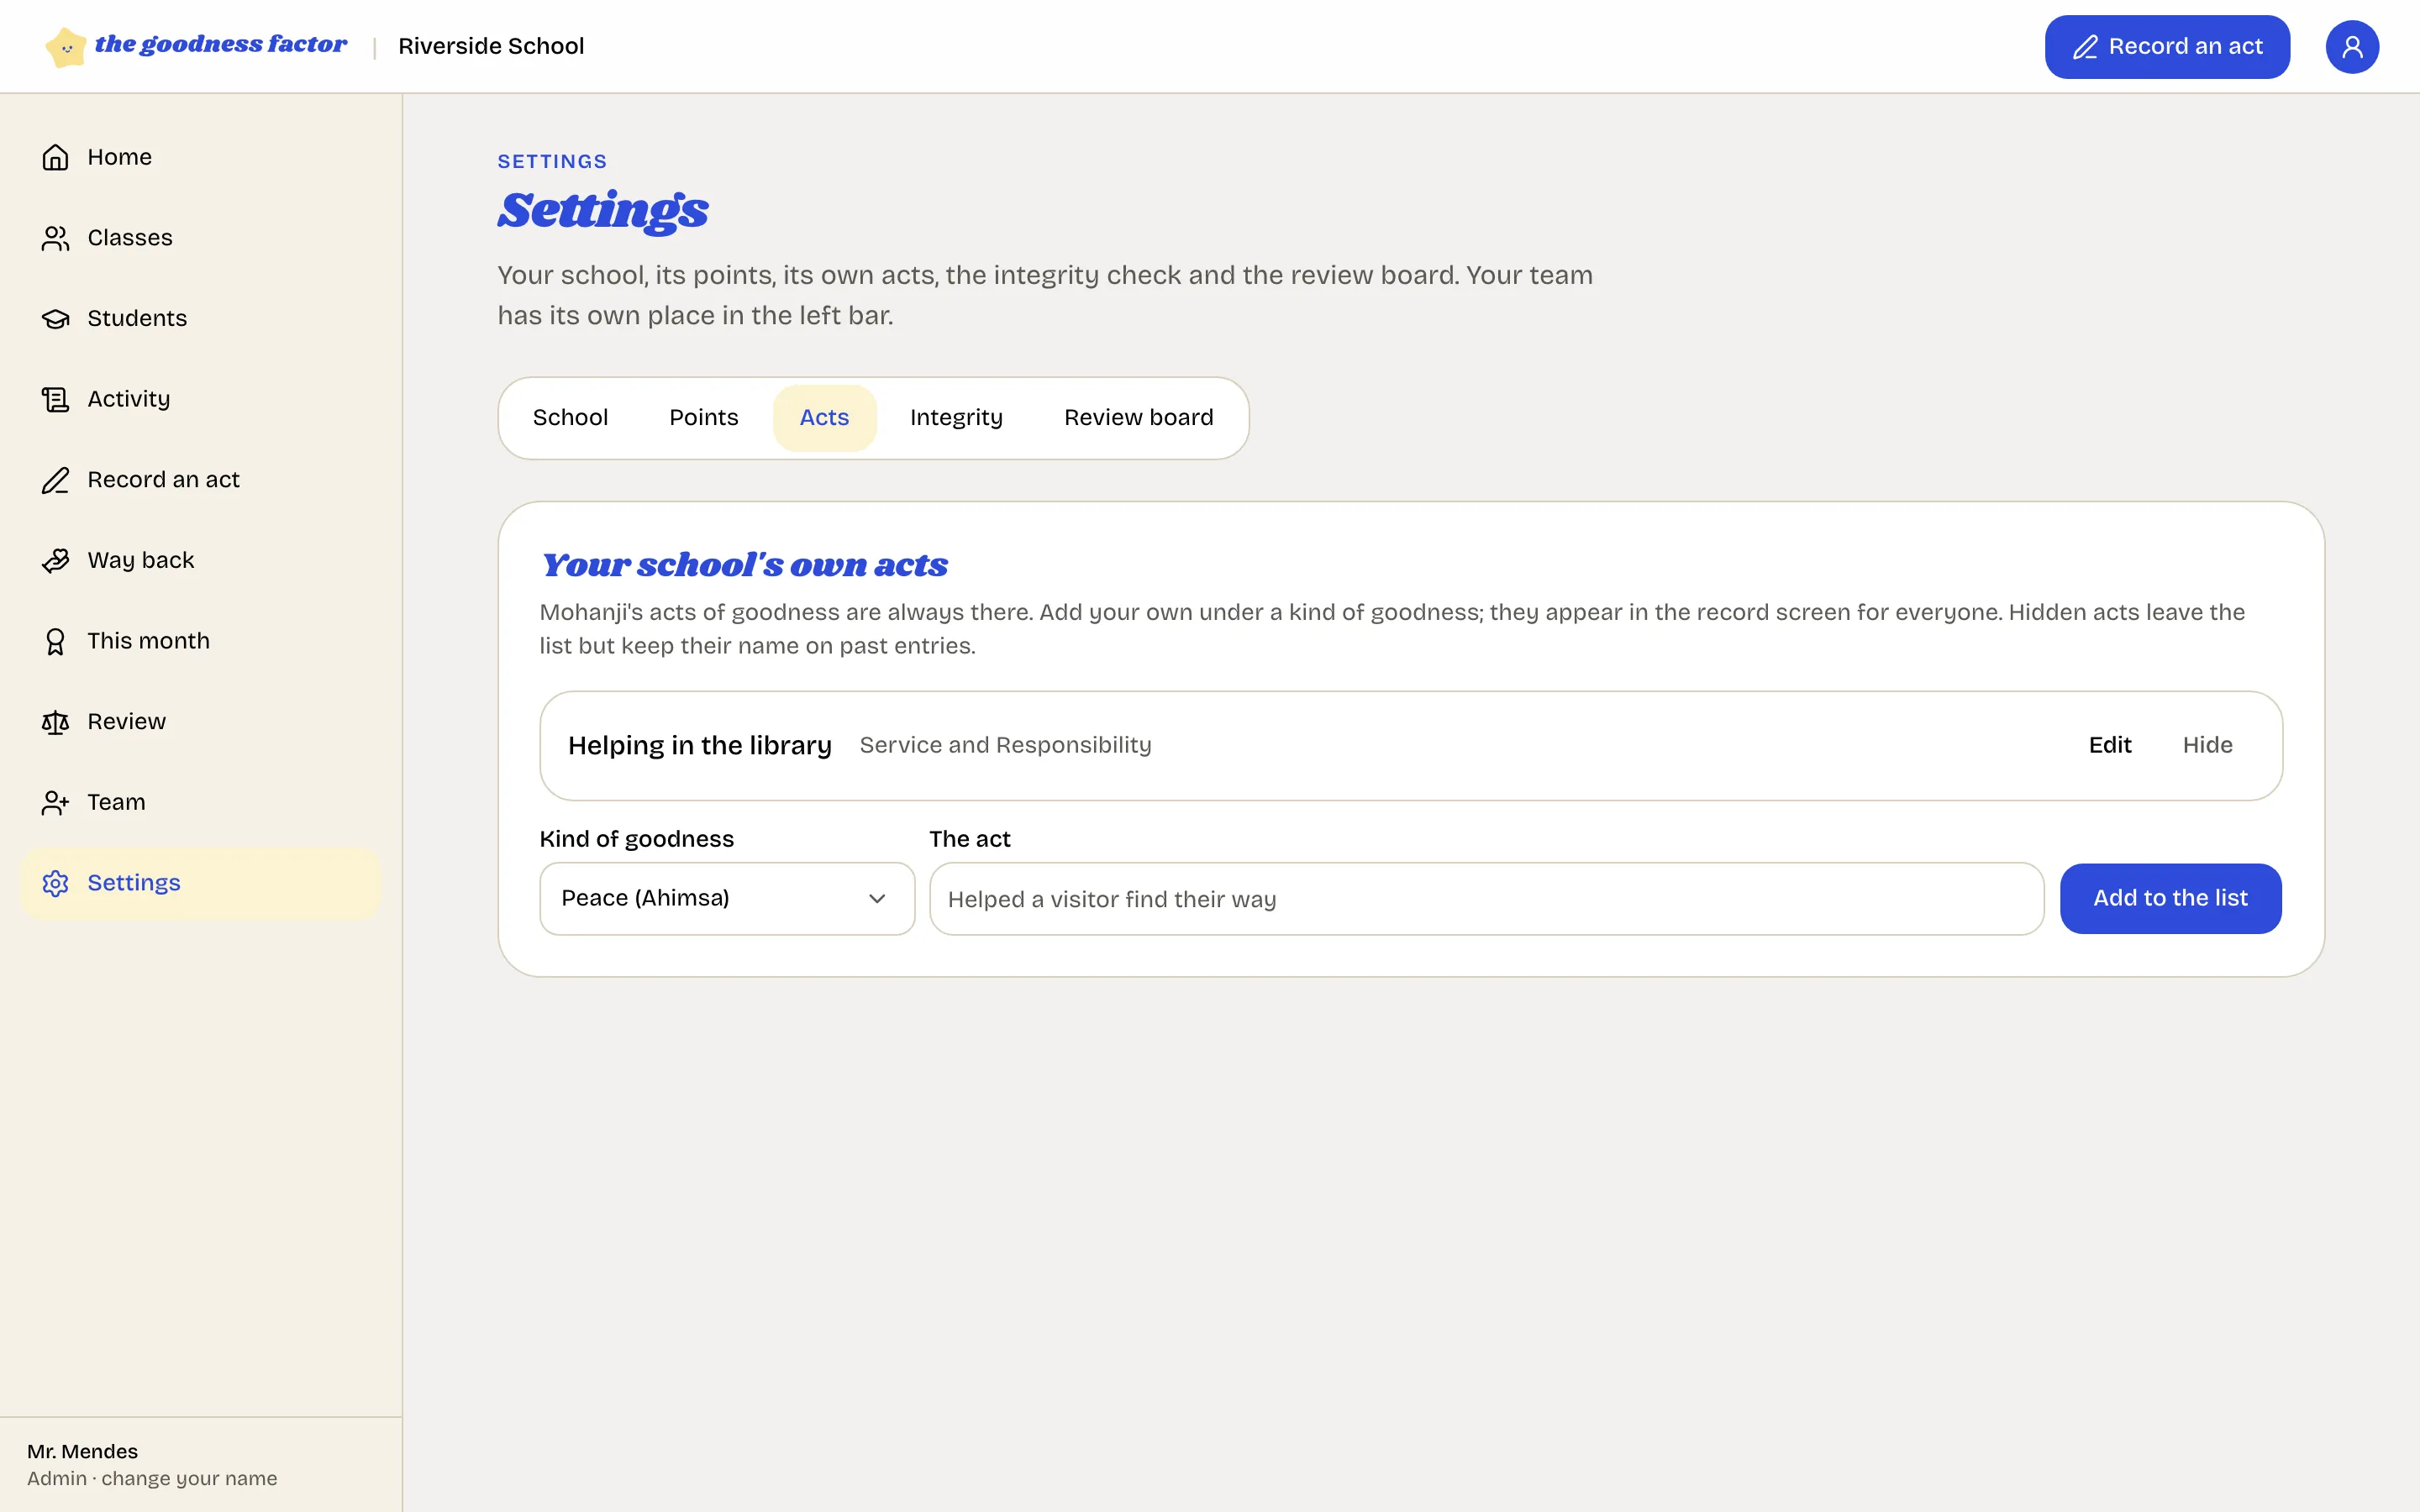Open the Team page label

(x=116, y=803)
